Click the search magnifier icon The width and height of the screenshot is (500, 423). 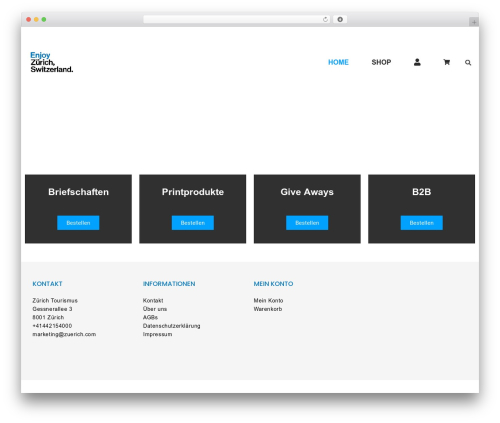[468, 62]
